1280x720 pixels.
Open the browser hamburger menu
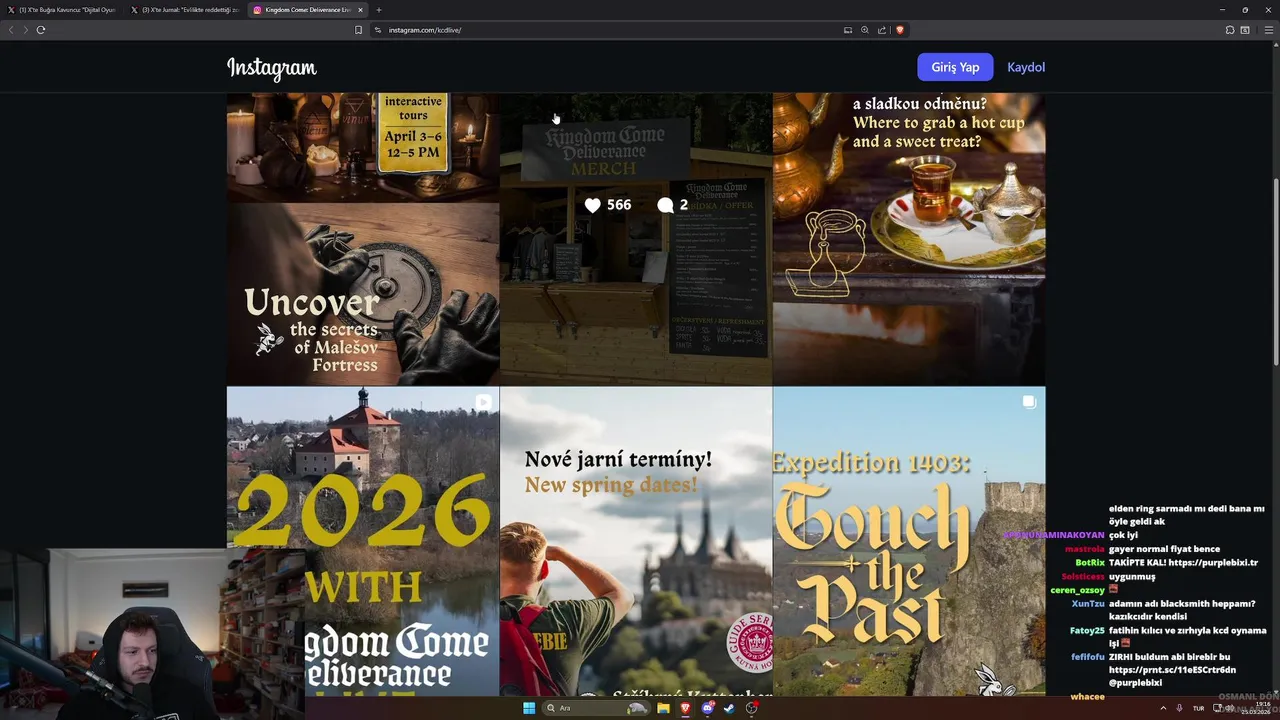coord(1267,30)
